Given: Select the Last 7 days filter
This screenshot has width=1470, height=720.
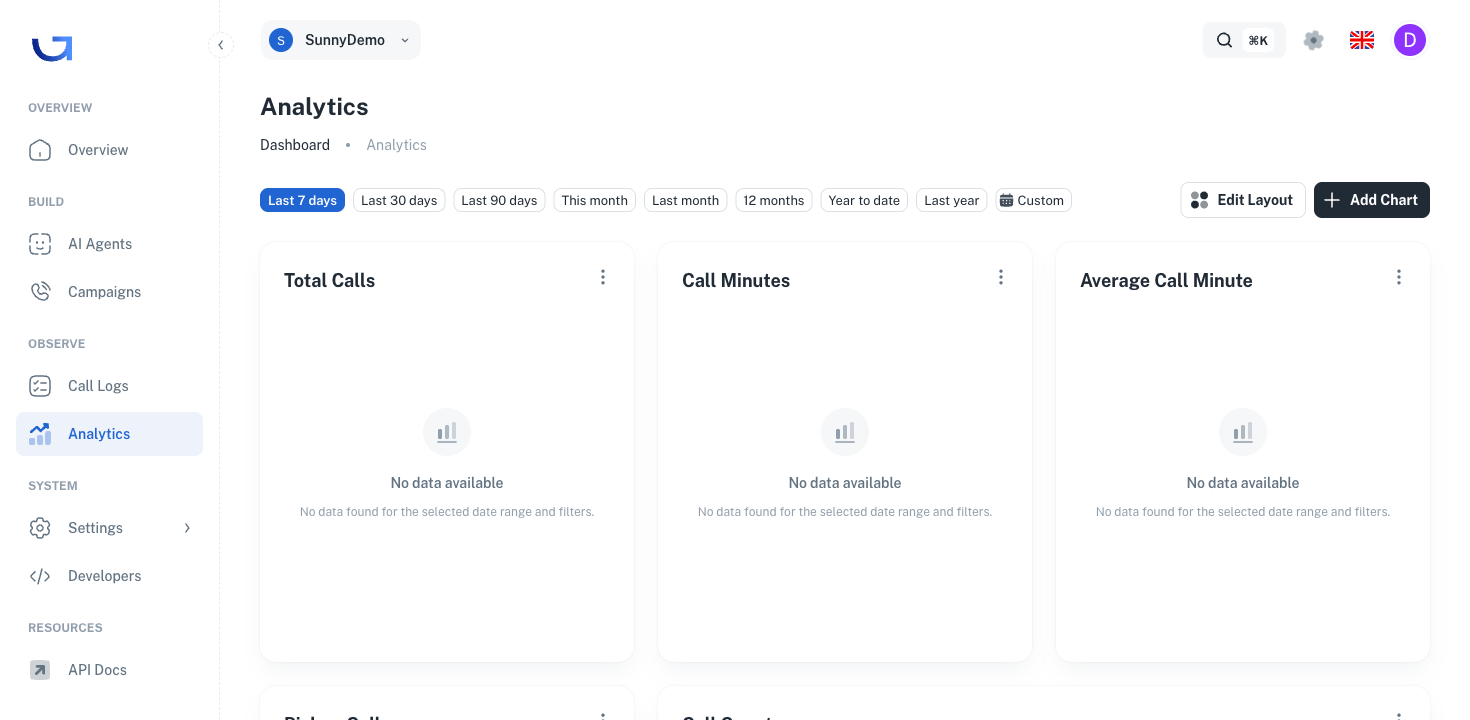Looking at the screenshot, I should pyautogui.click(x=302, y=200).
